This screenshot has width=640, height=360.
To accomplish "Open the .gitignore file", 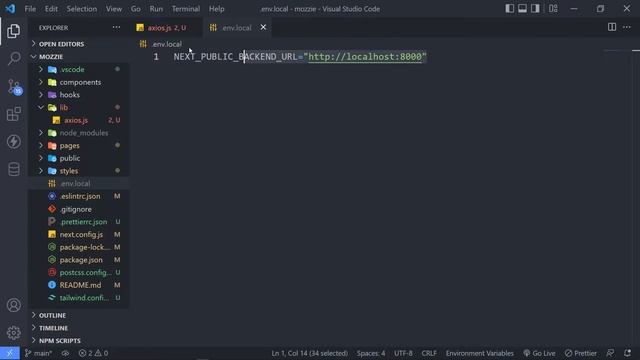I will 79,209.
